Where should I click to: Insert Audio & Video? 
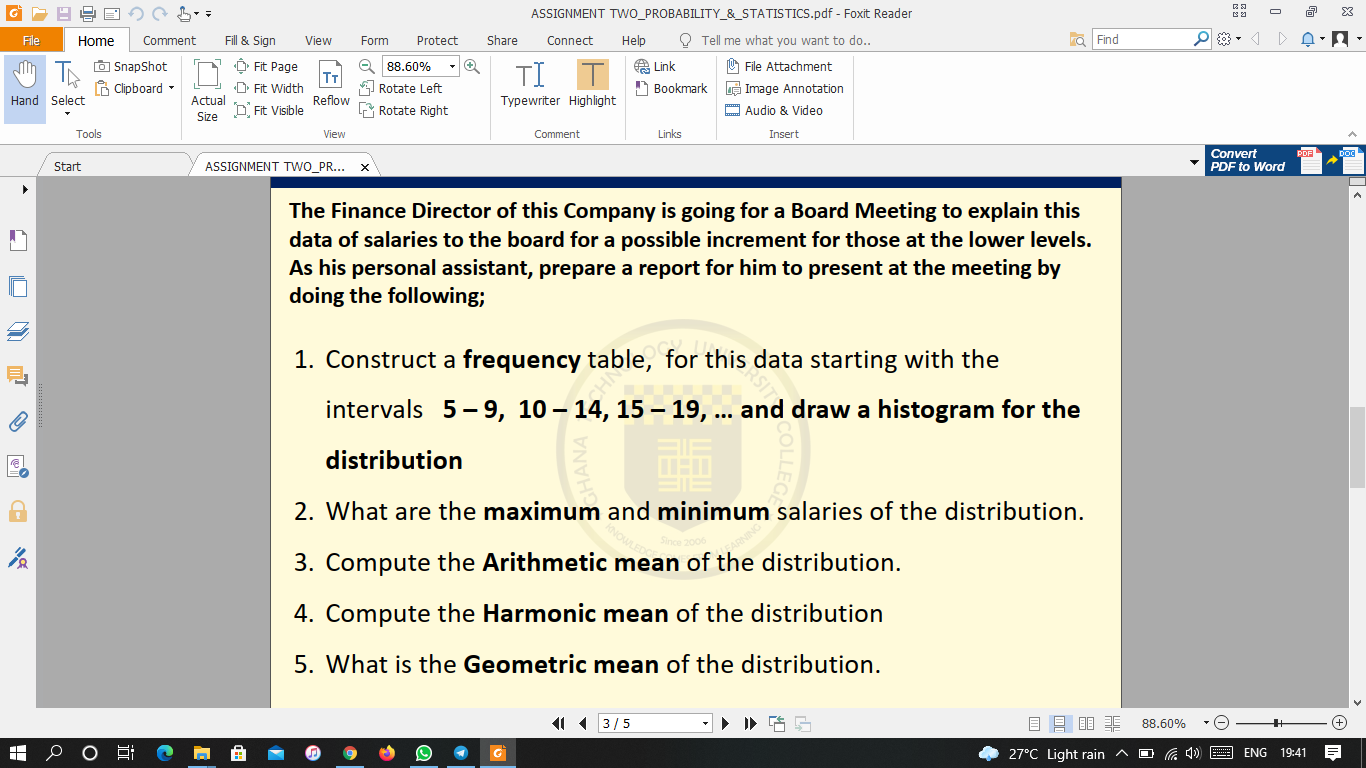[774, 110]
